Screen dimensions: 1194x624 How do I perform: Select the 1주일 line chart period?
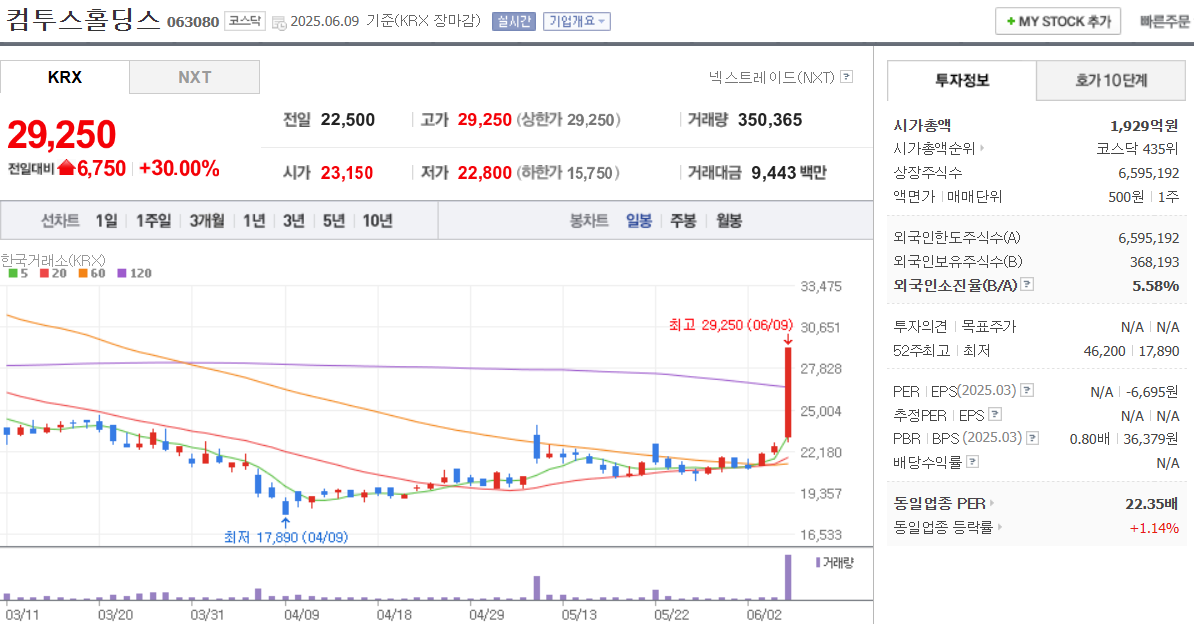pyautogui.click(x=153, y=221)
